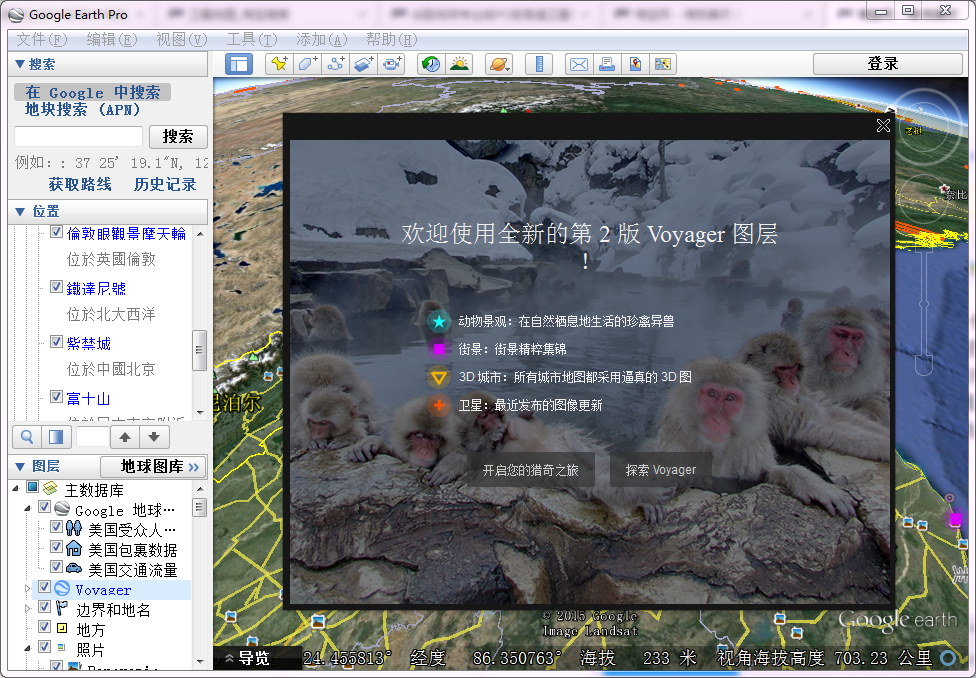The width and height of the screenshot is (976, 678).
Task: Open the 工具(T) menu
Action: pos(251,40)
